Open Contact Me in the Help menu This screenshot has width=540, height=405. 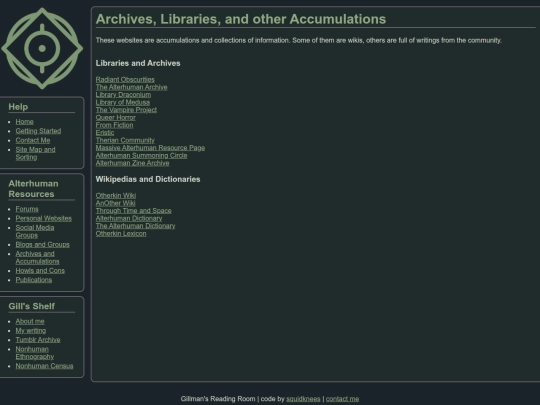(x=33, y=140)
